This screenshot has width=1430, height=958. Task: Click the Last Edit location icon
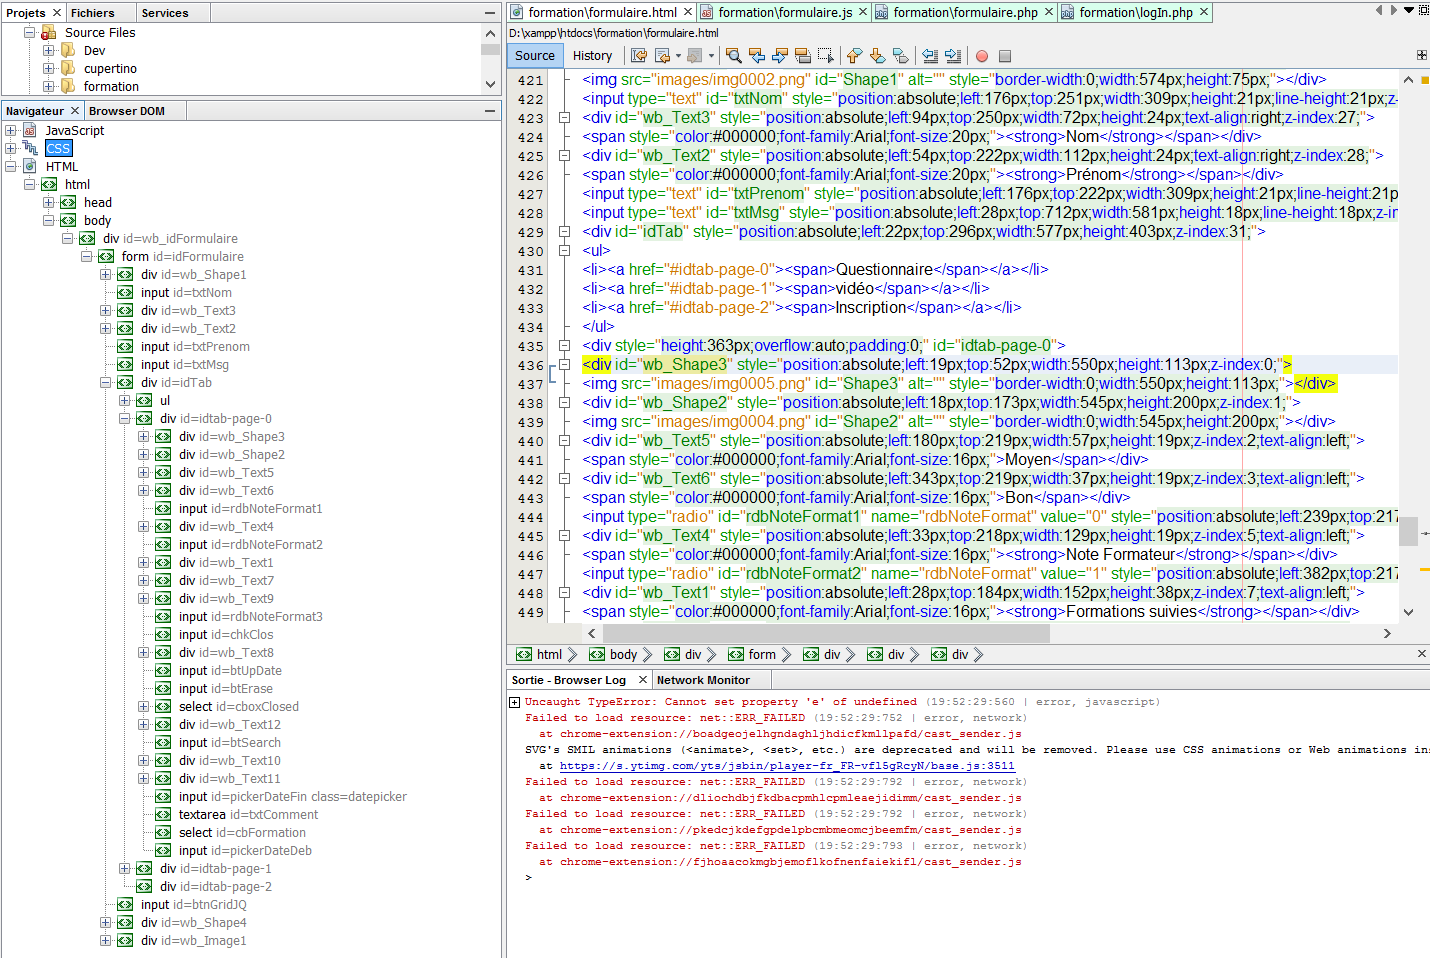[x=639, y=56]
